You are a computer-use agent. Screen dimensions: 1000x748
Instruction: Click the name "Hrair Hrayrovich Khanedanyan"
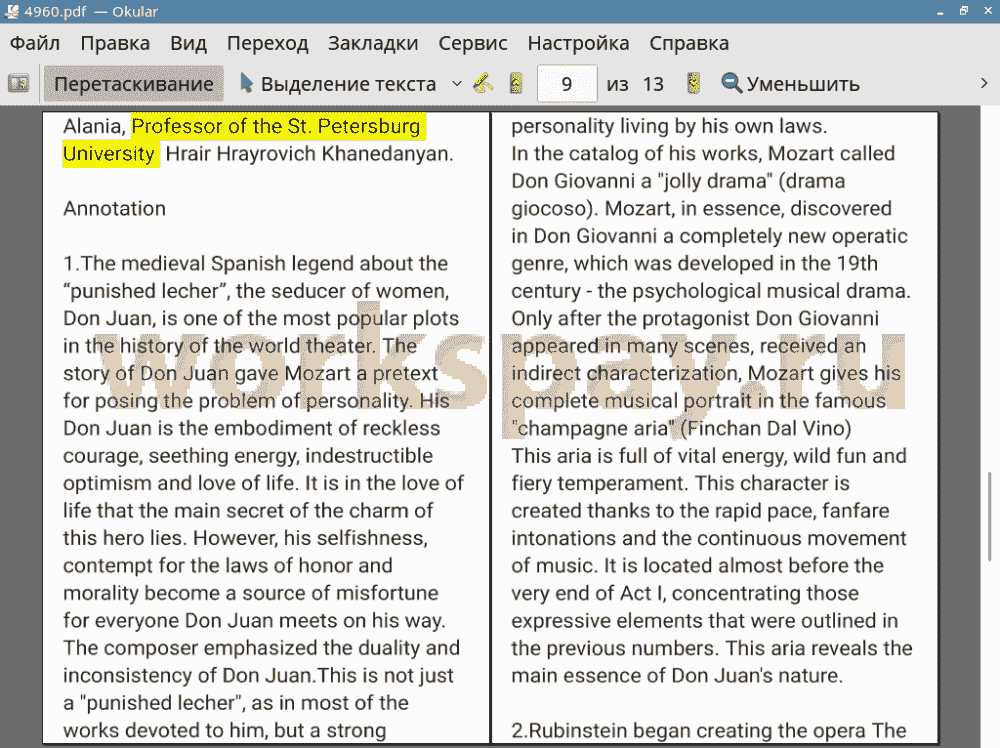[307, 154]
